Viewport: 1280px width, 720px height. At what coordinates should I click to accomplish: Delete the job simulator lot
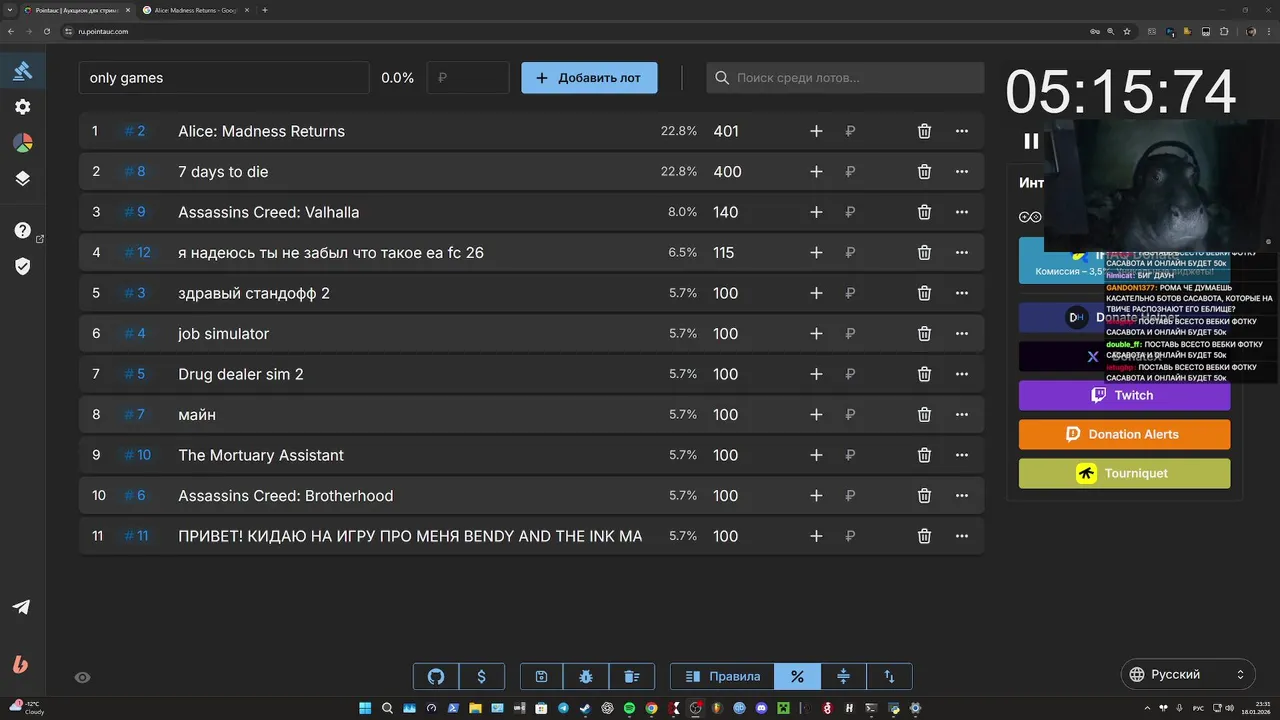[924, 334]
